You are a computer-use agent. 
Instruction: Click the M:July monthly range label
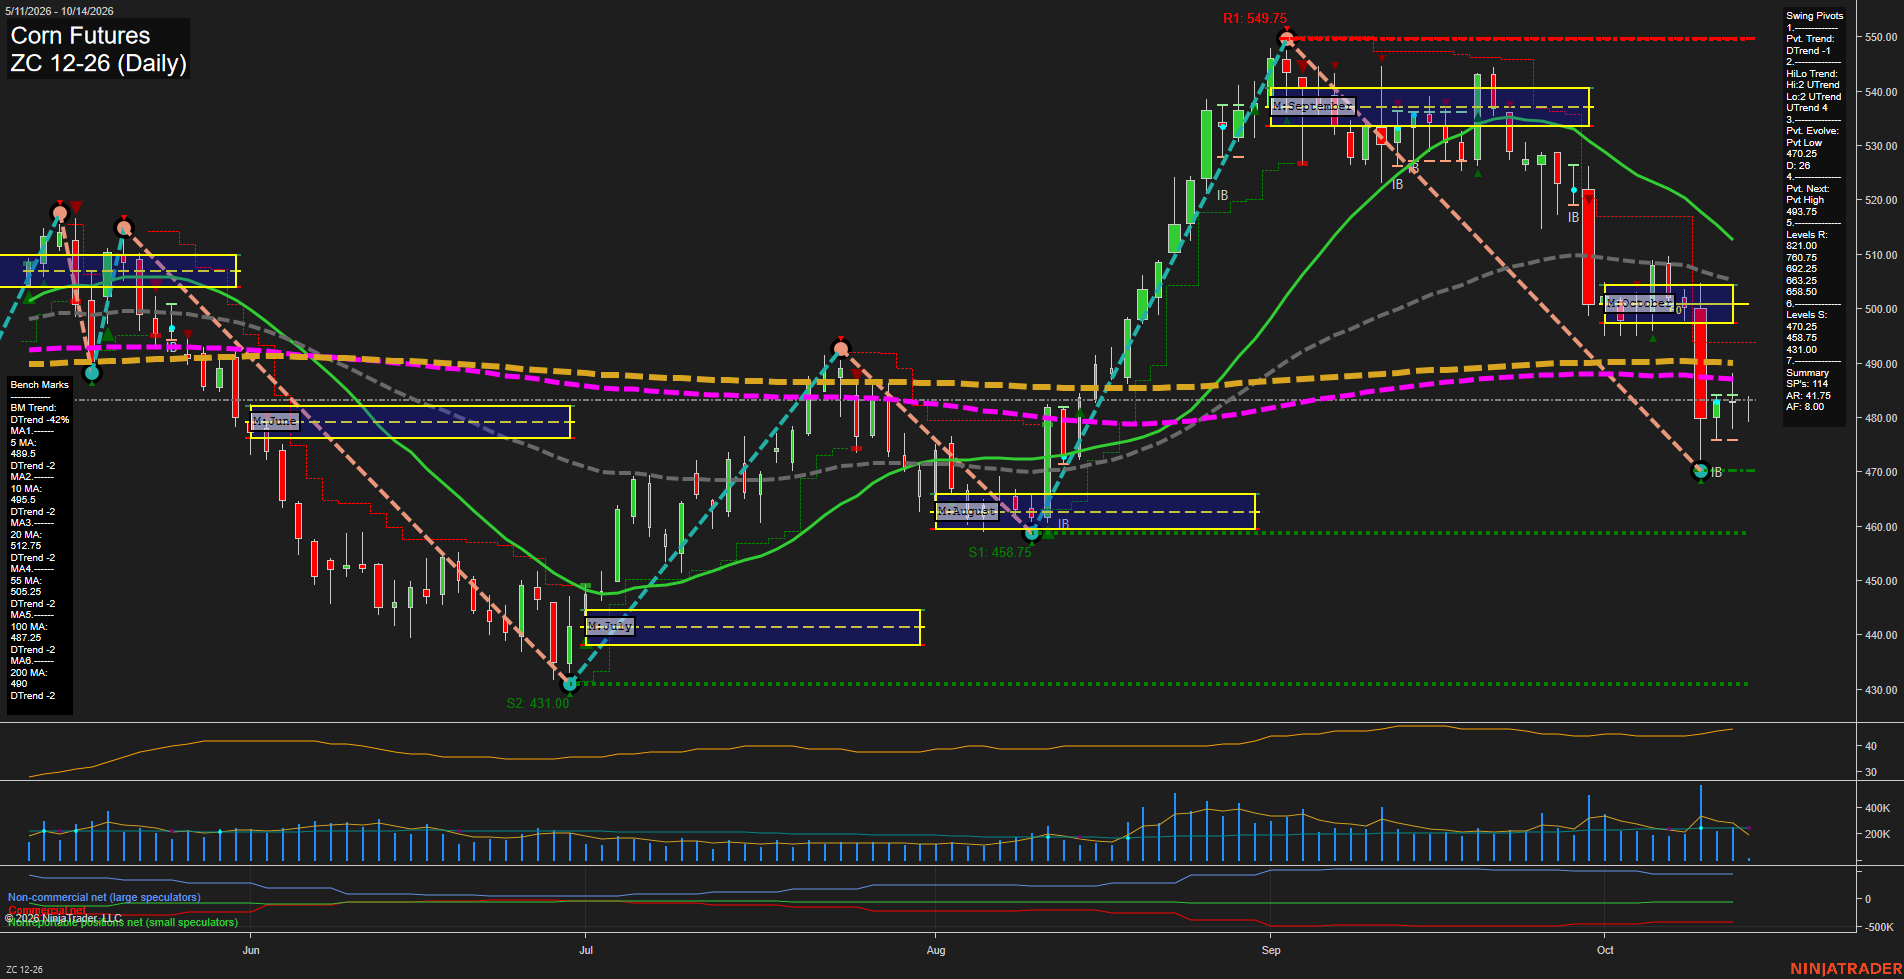(x=610, y=626)
